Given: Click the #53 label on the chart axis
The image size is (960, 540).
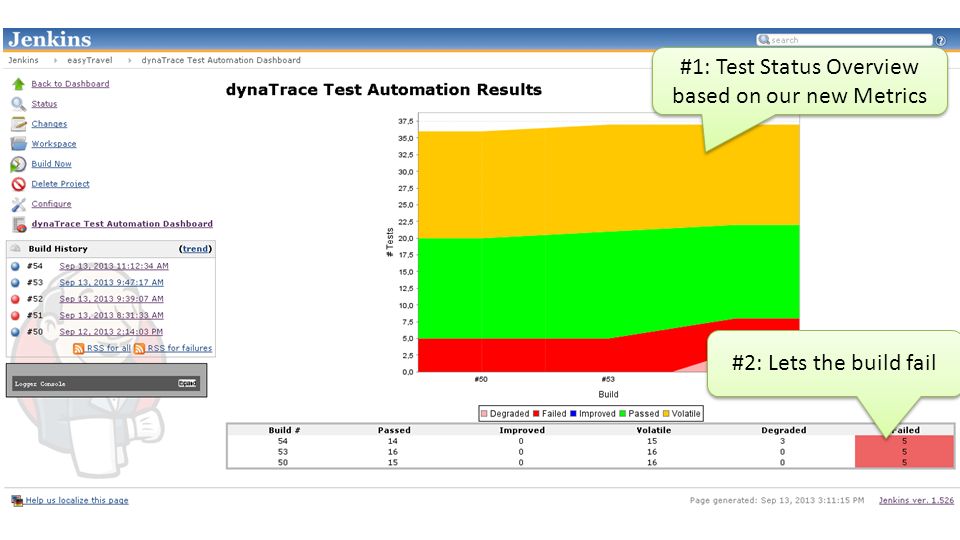Looking at the screenshot, I should pyautogui.click(x=607, y=380).
